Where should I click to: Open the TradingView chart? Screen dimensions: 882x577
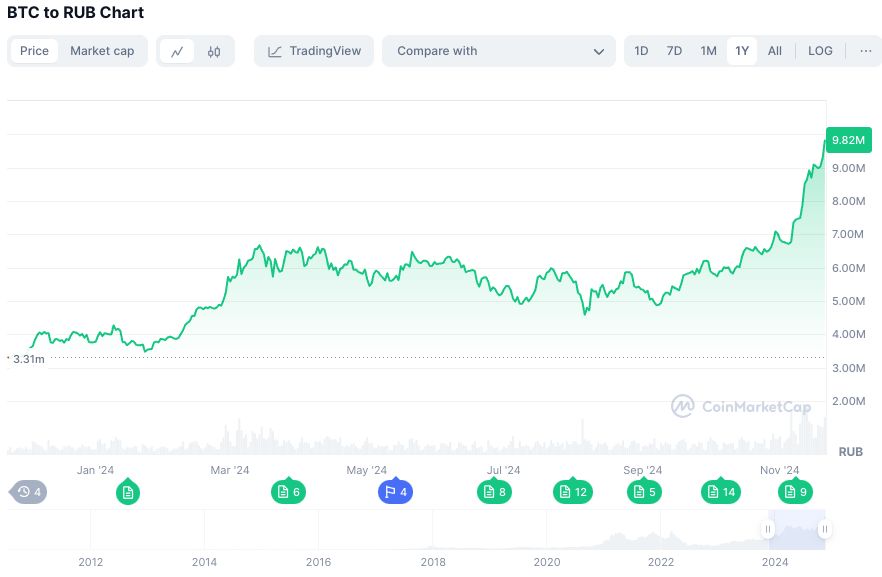pos(314,51)
